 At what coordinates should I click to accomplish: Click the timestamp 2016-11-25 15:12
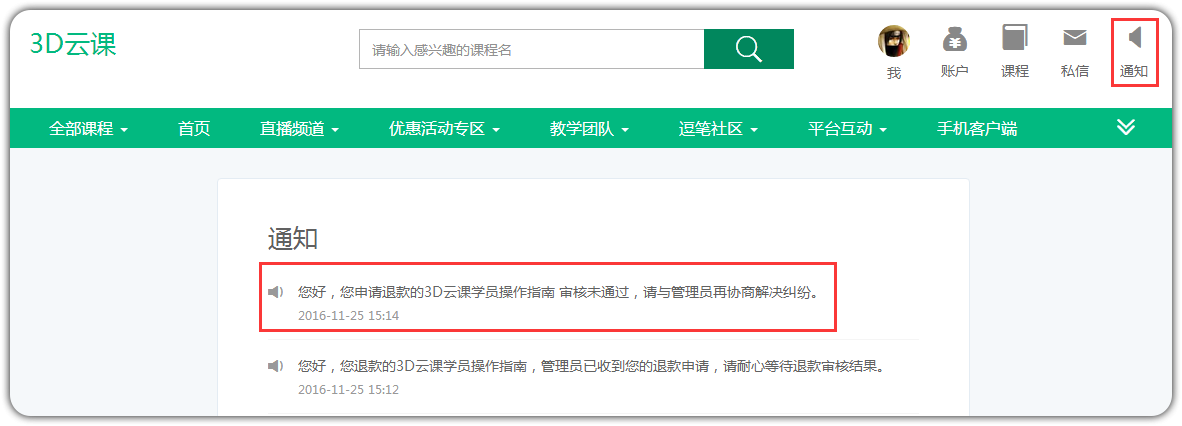tap(348, 391)
